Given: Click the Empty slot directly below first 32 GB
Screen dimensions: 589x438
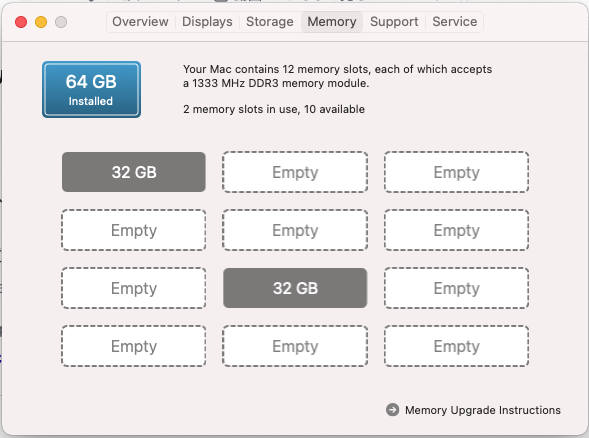Looking at the screenshot, I should pyautogui.click(x=134, y=230).
